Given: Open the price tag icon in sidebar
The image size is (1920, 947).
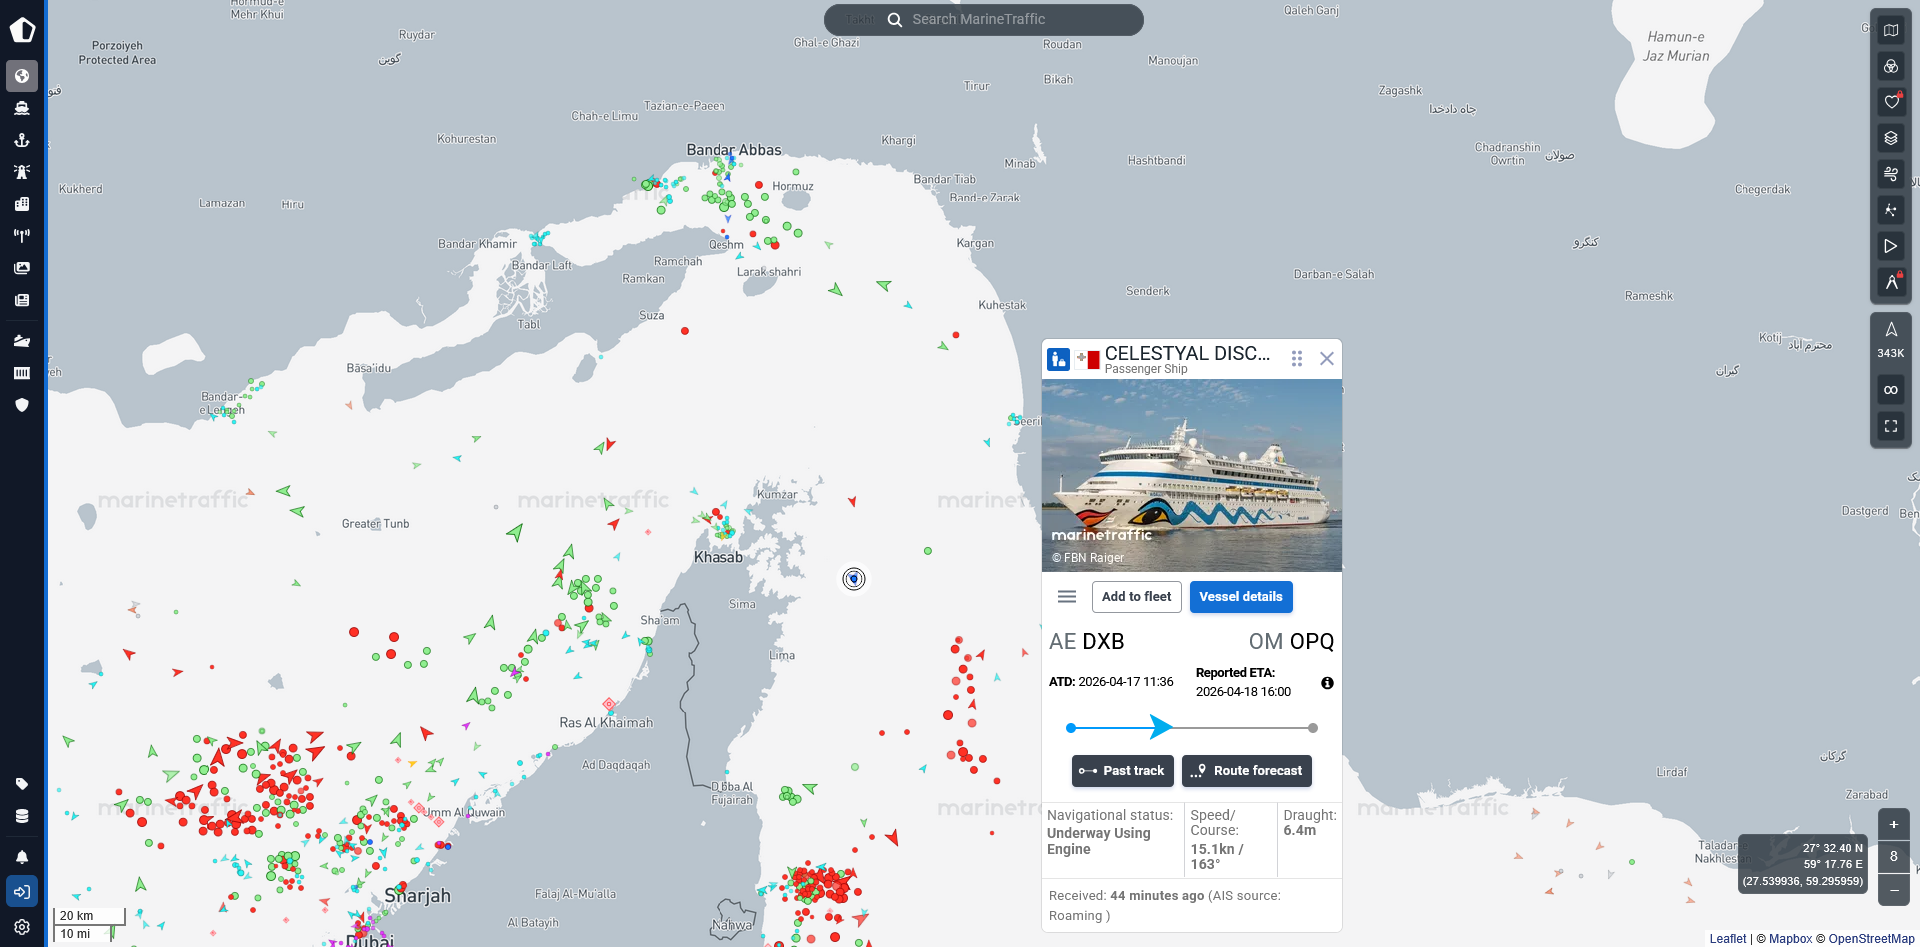Looking at the screenshot, I should [x=22, y=784].
